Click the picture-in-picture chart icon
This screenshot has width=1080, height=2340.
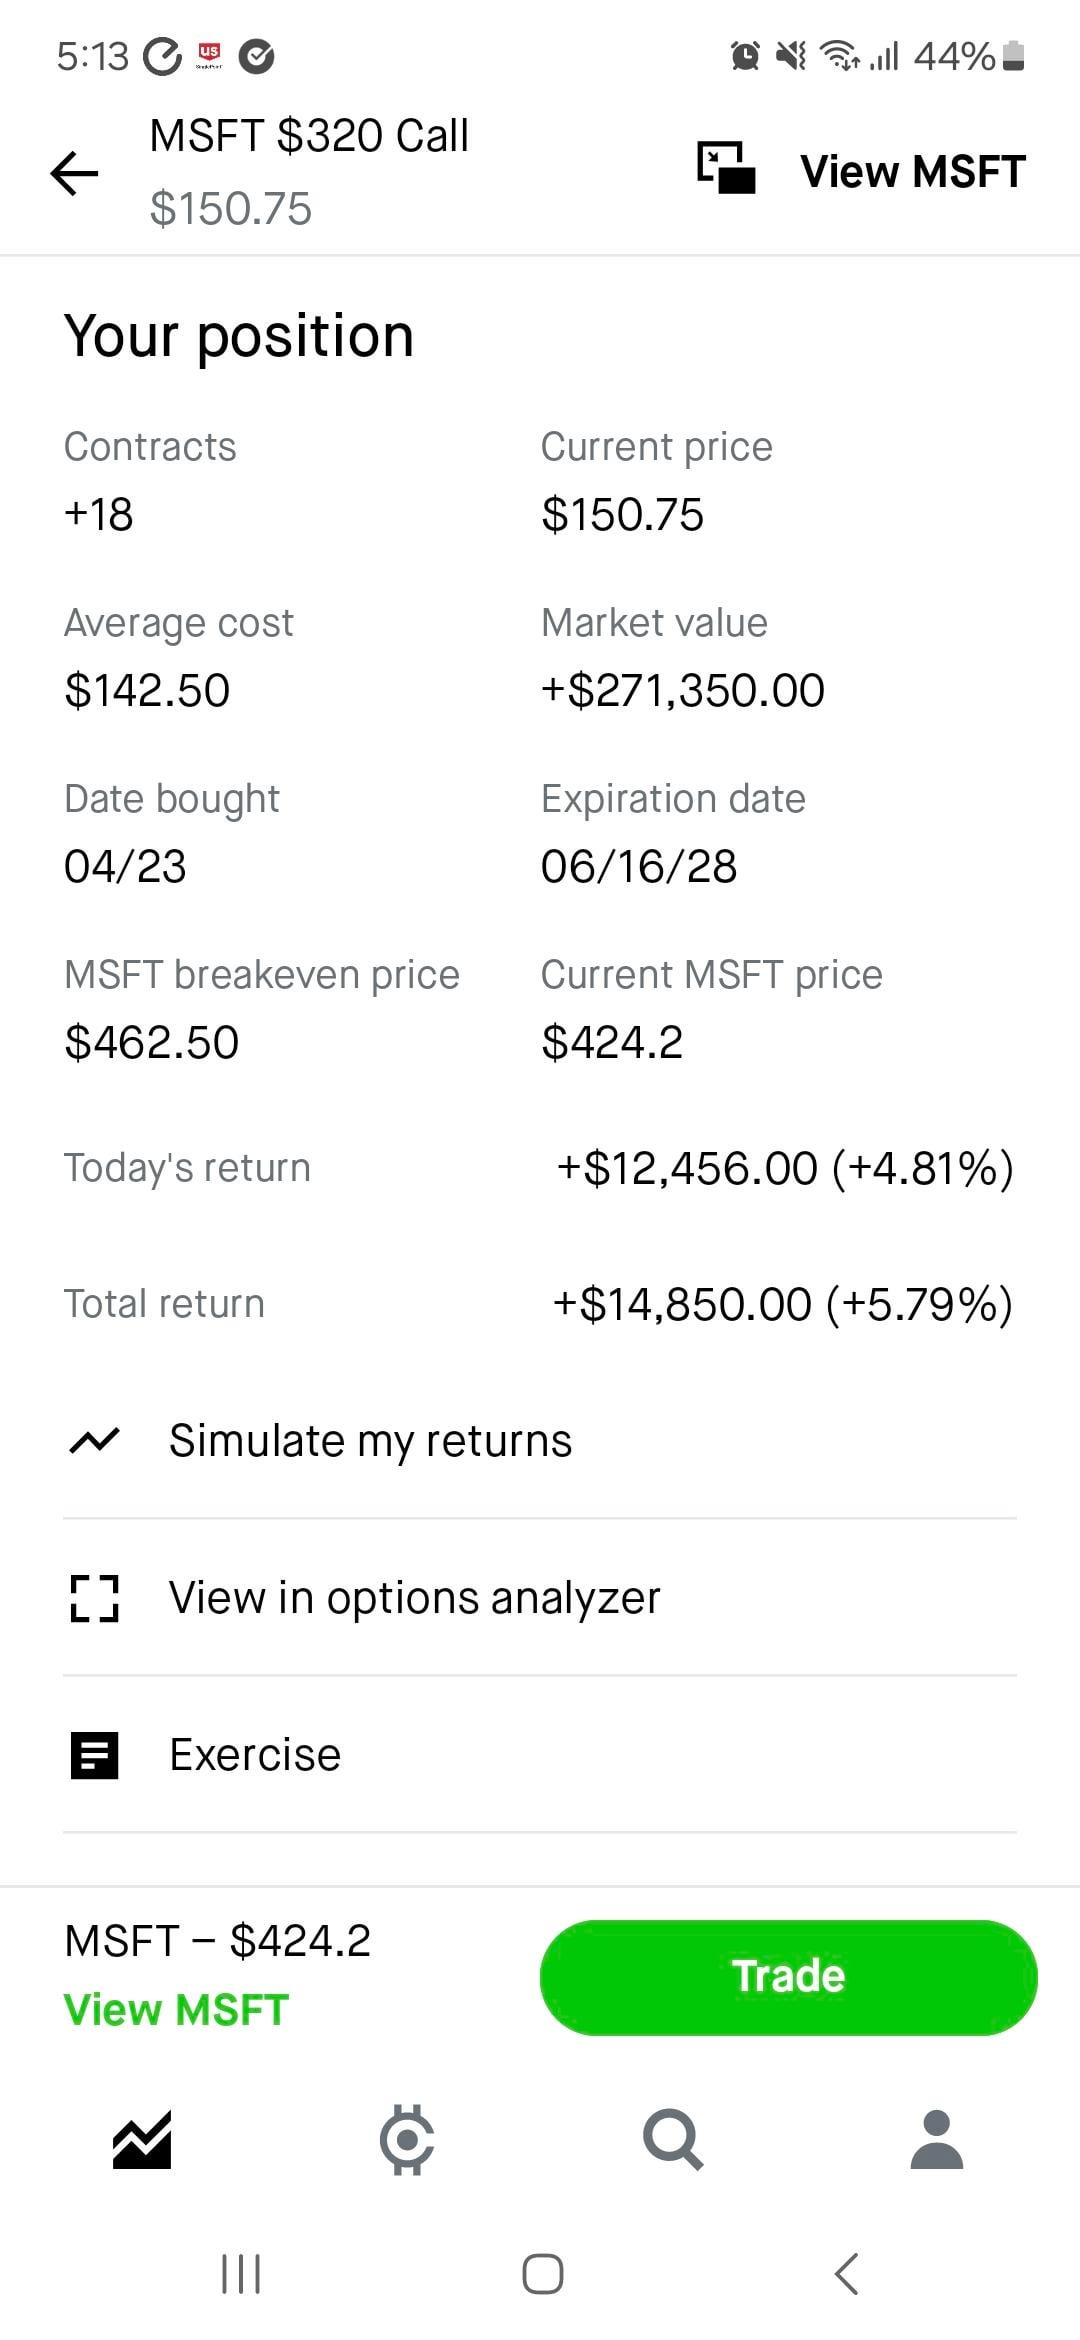point(726,168)
